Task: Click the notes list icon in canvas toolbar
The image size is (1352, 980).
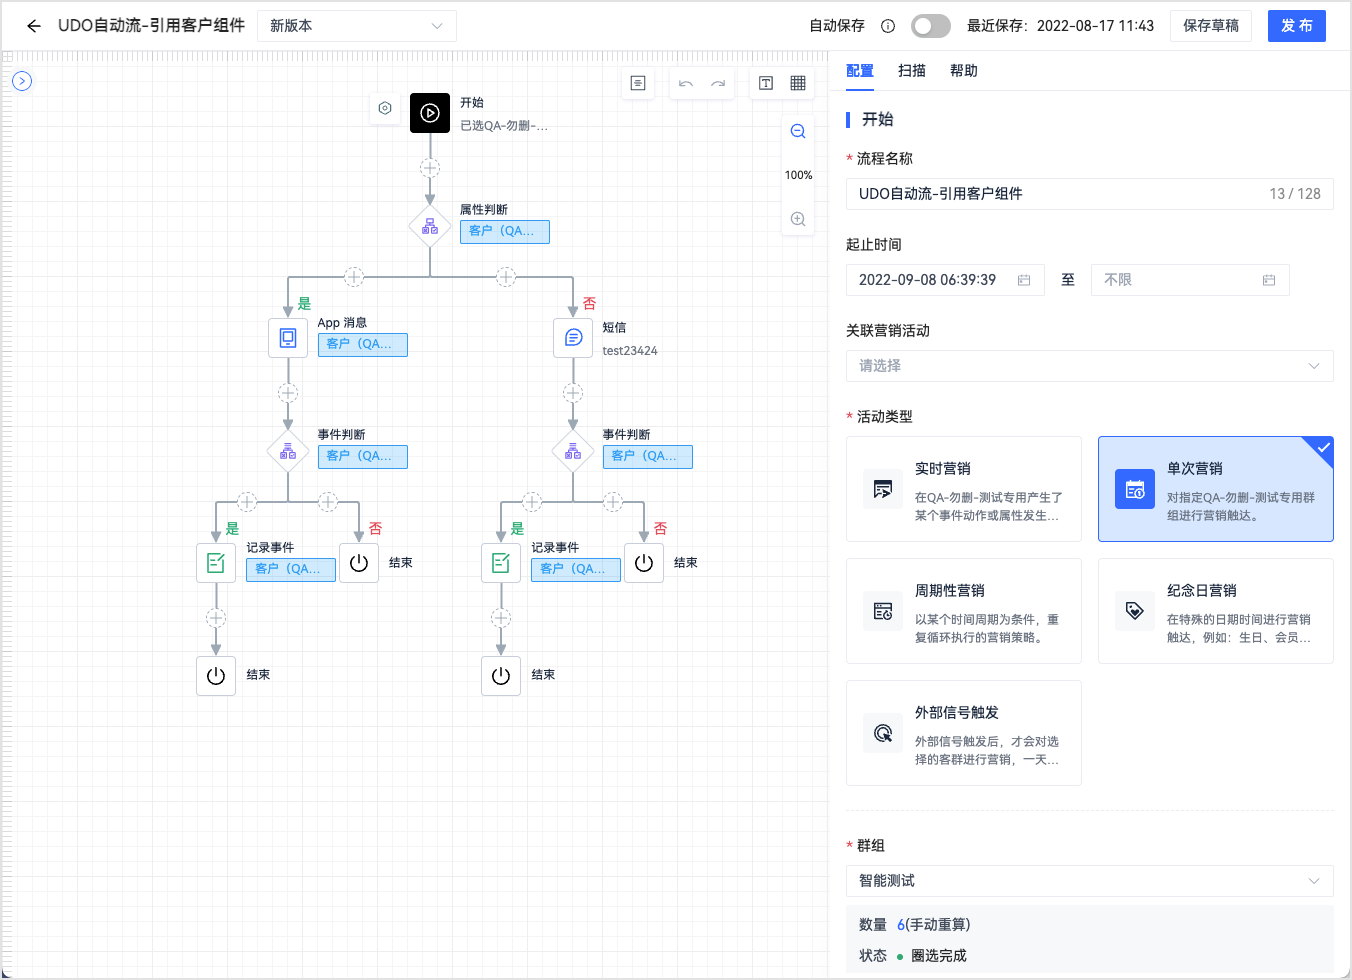Action: (638, 83)
